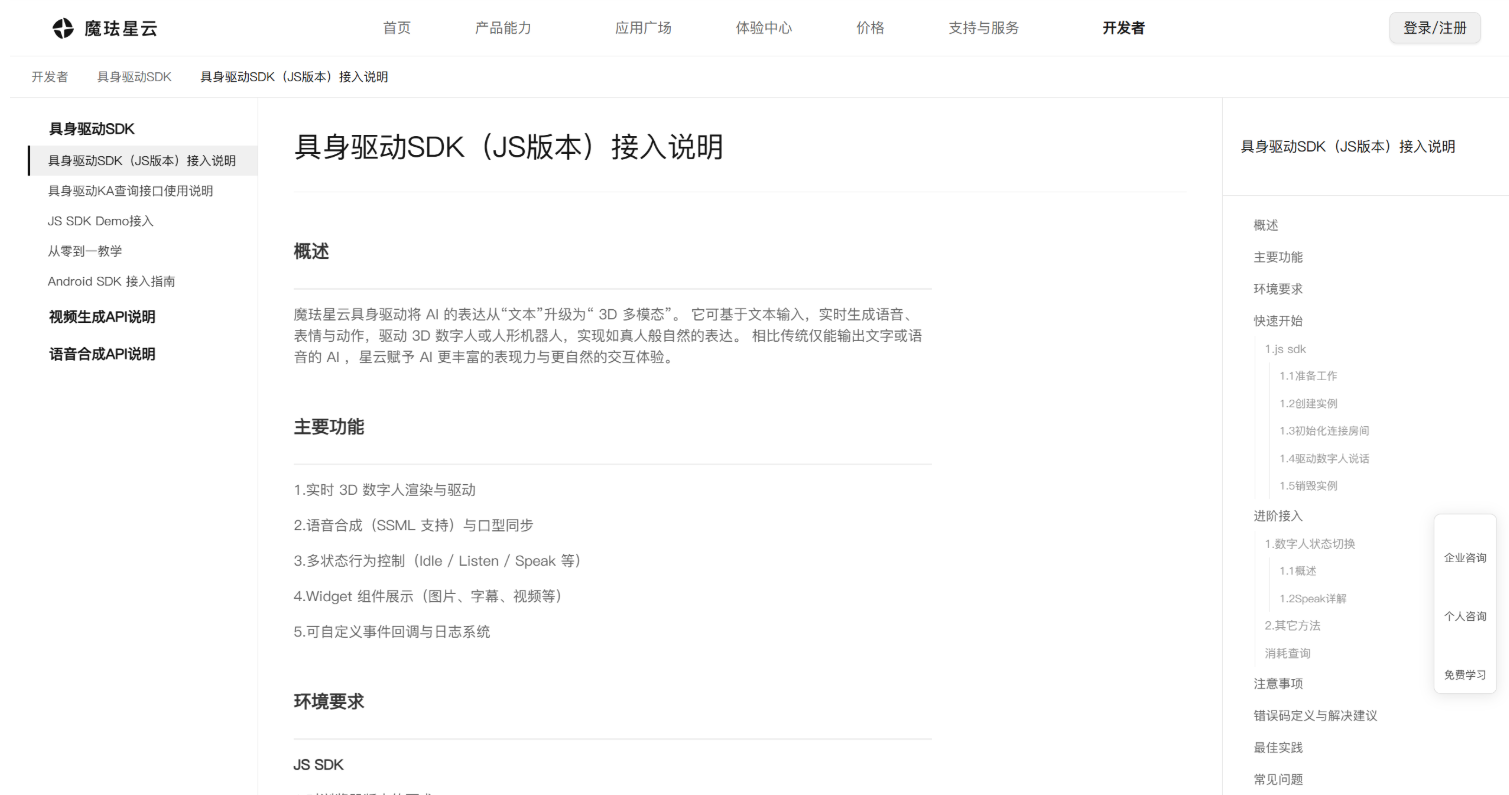Click the 登录/注册 button
This screenshot has width=1509, height=795.
pos(1435,28)
